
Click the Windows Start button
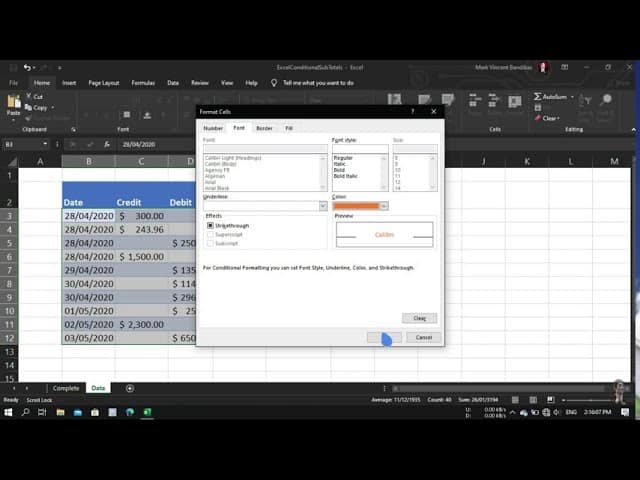8,411
